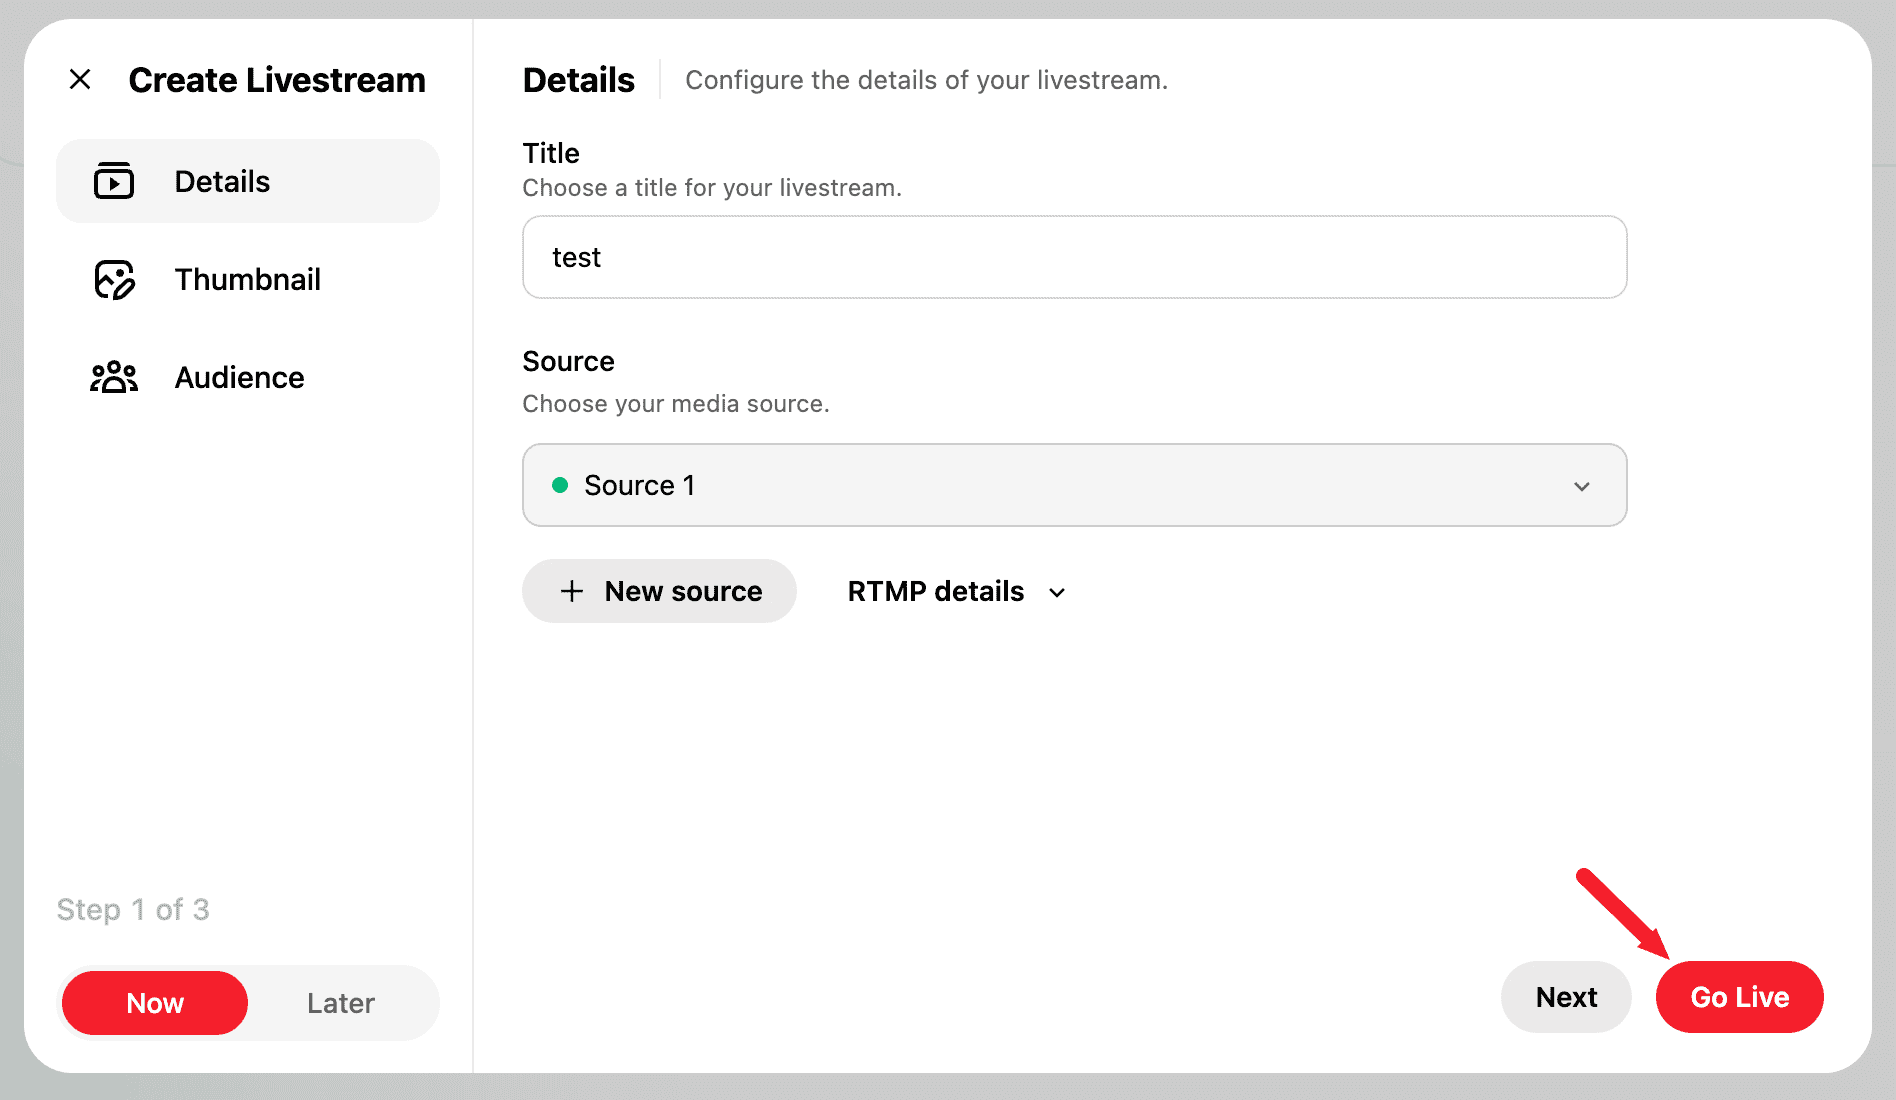Click the plus icon on New source
Viewport: 1896px width, 1100px height.
[x=572, y=591]
